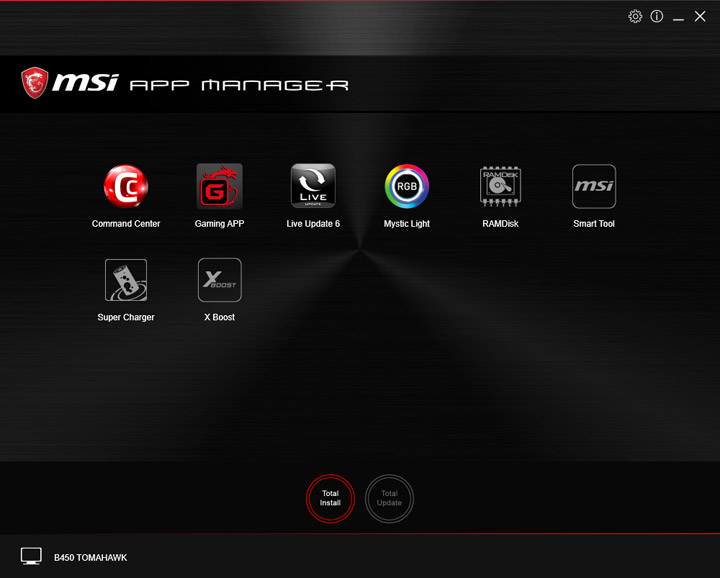Image resolution: width=720 pixels, height=578 pixels.
Task: Select the B450 TOMAHAWK model text
Action: click(90, 558)
